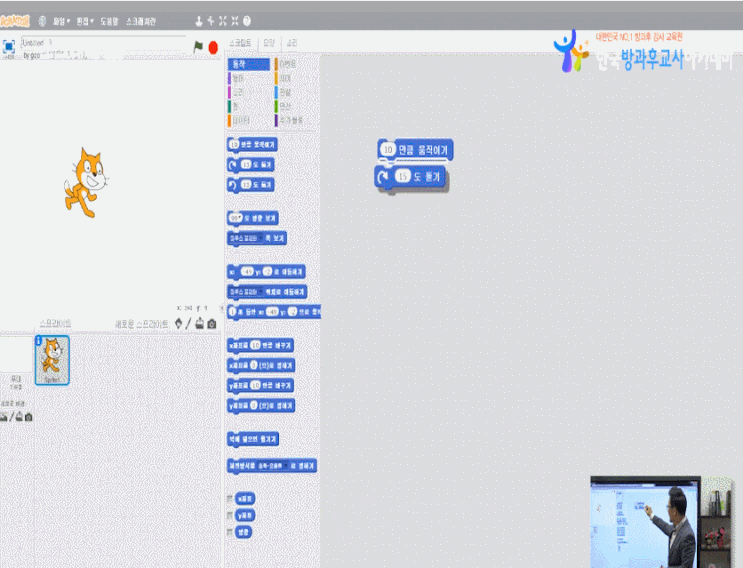
Task: Open mouse-pointer dropdown on 위치로 이동하기 block
Action: [261, 292]
